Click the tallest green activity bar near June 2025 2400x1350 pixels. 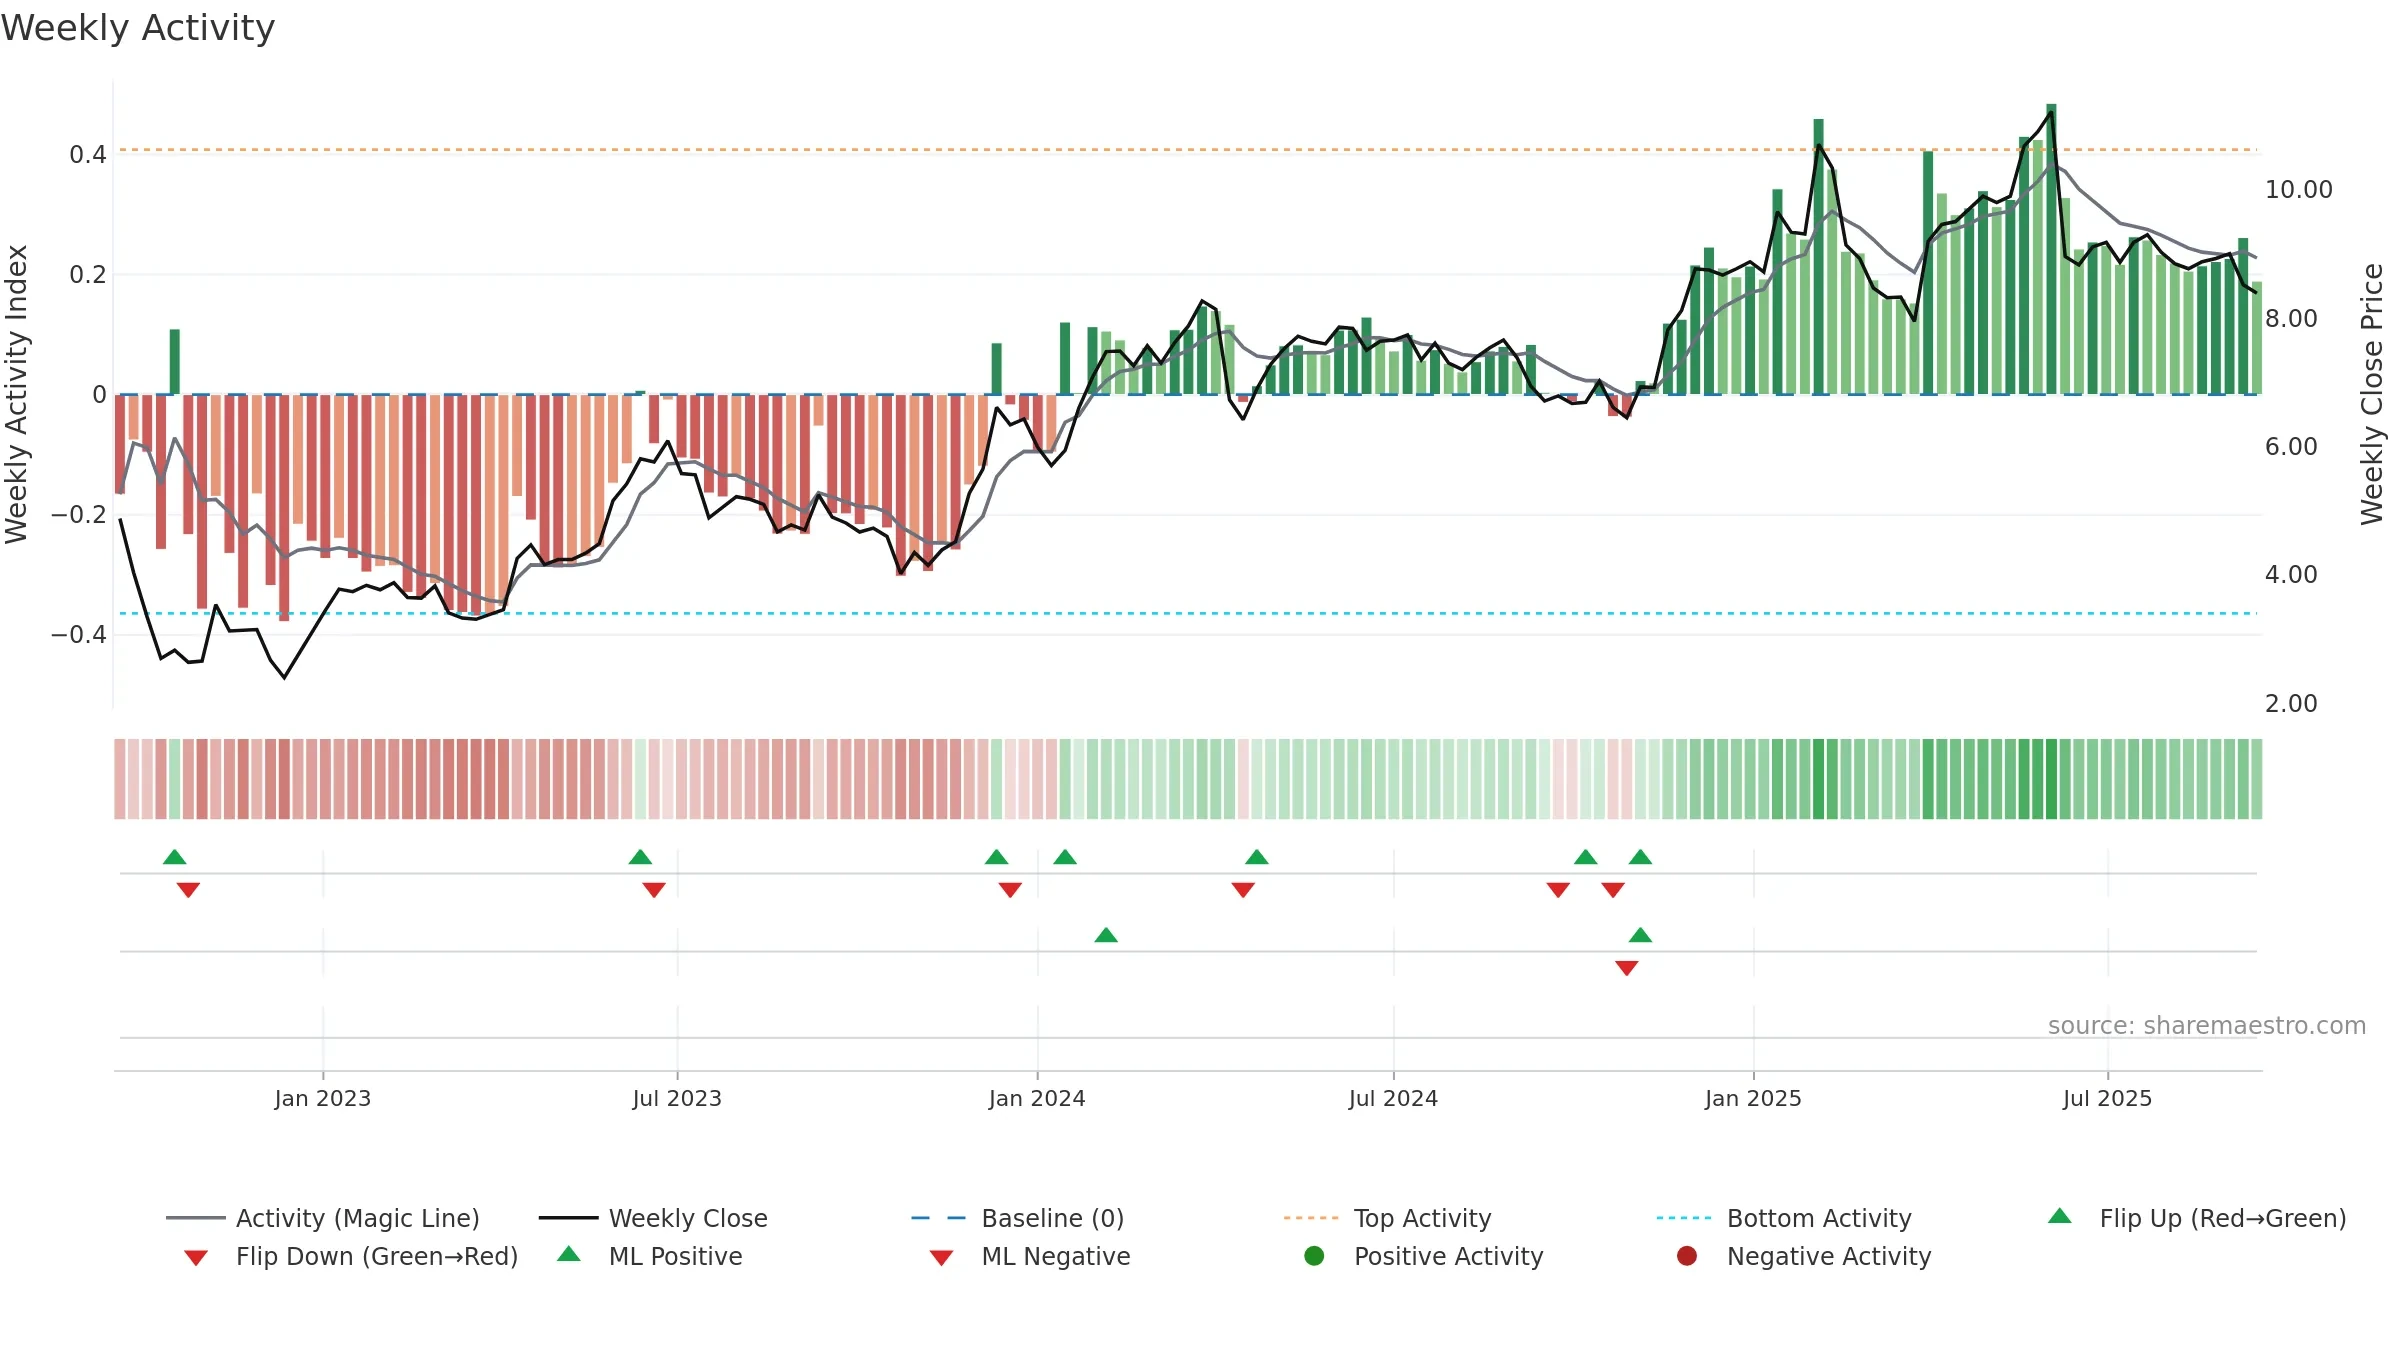2051,249
